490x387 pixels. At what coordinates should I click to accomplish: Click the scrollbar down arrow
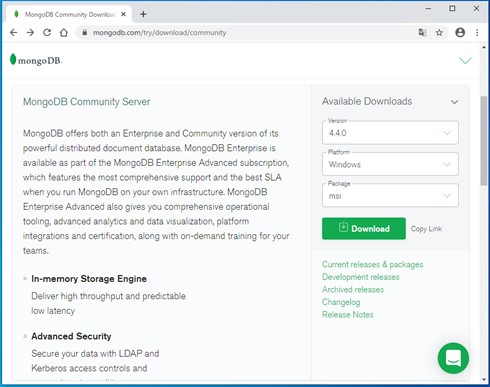click(x=484, y=379)
